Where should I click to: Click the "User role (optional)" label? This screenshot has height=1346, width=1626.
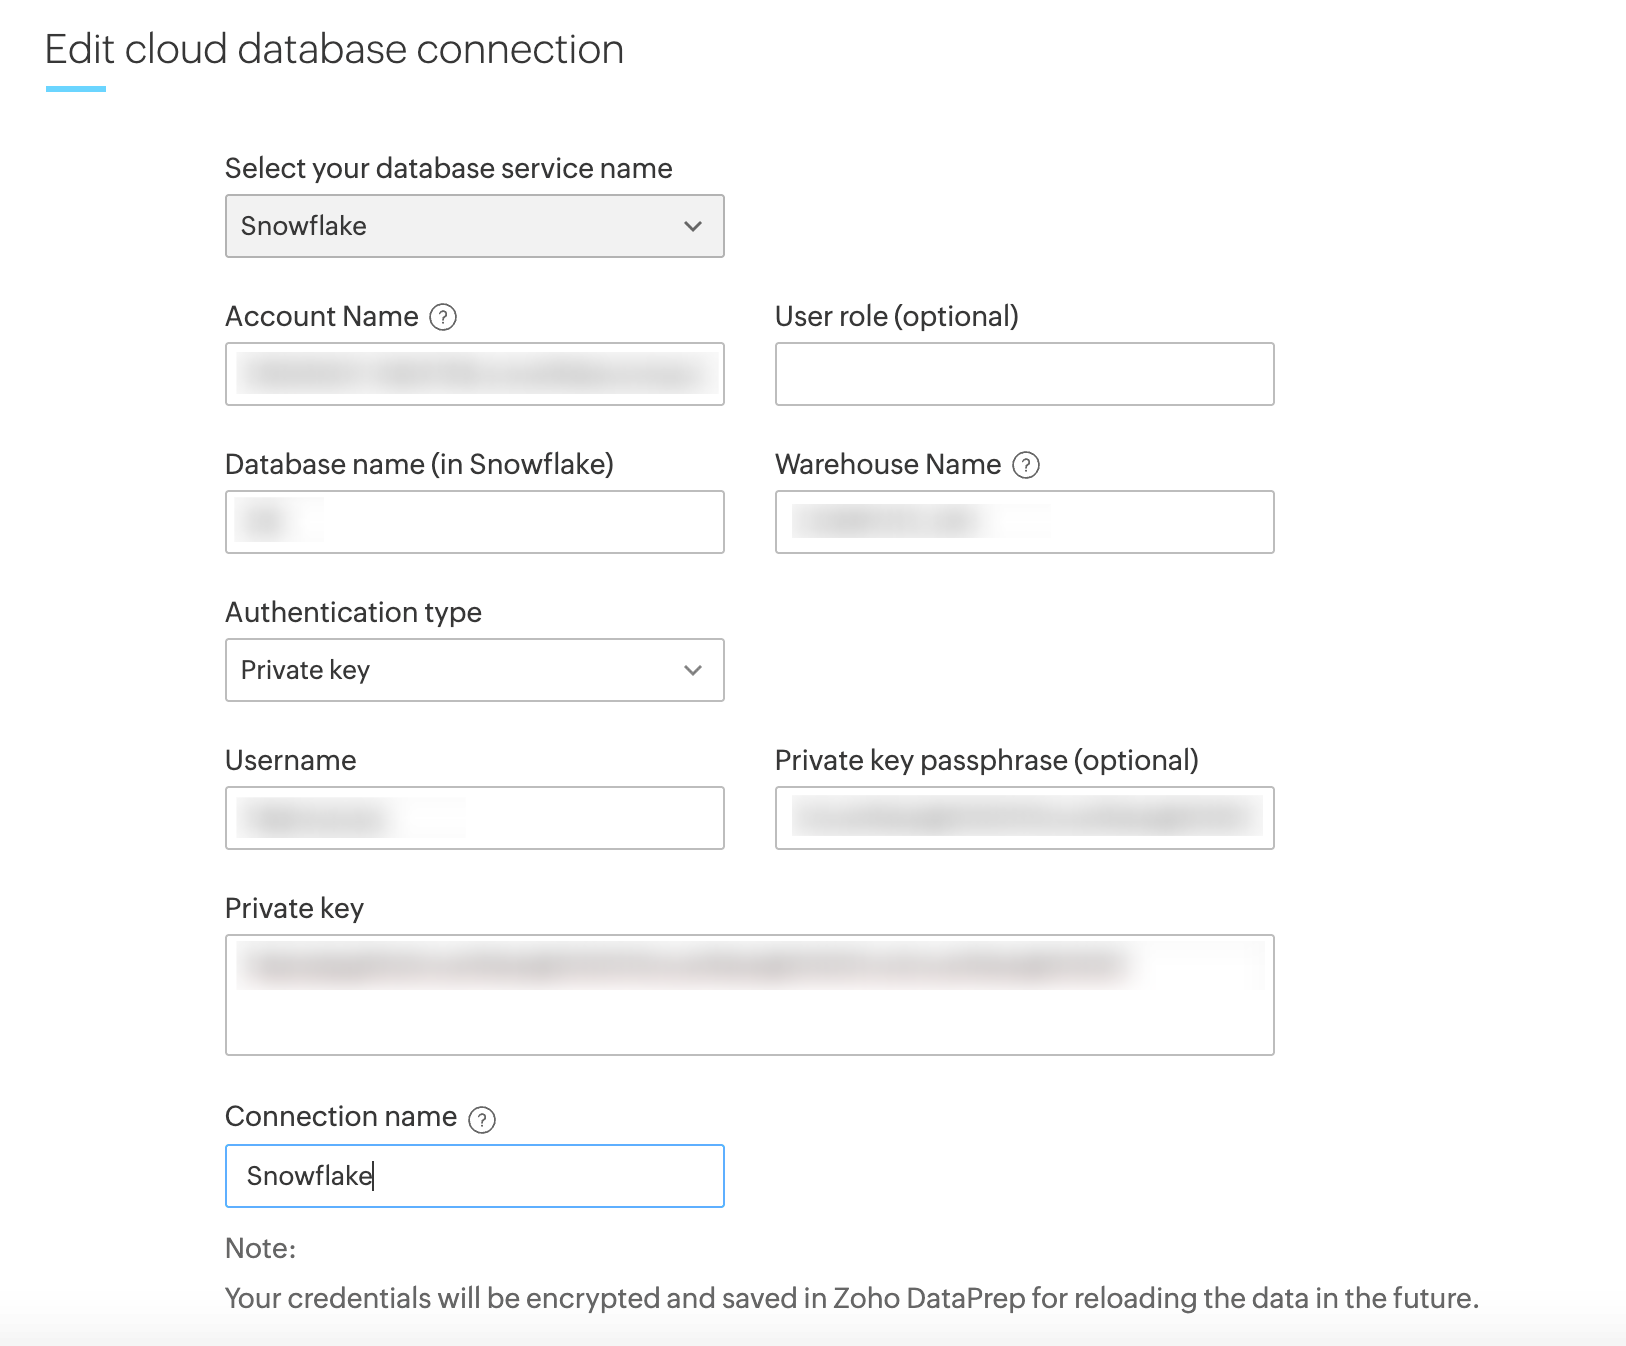(x=896, y=316)
